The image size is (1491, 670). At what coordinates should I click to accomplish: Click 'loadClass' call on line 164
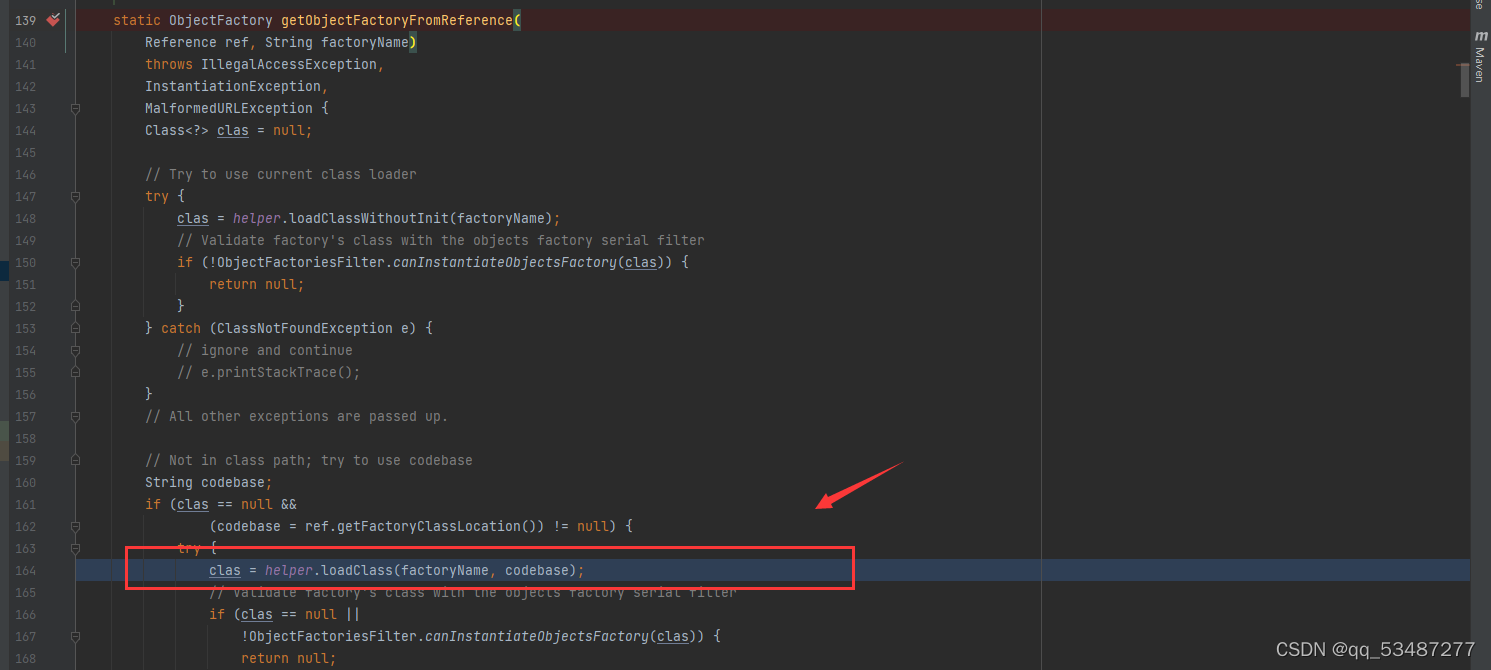pos(357,570)
